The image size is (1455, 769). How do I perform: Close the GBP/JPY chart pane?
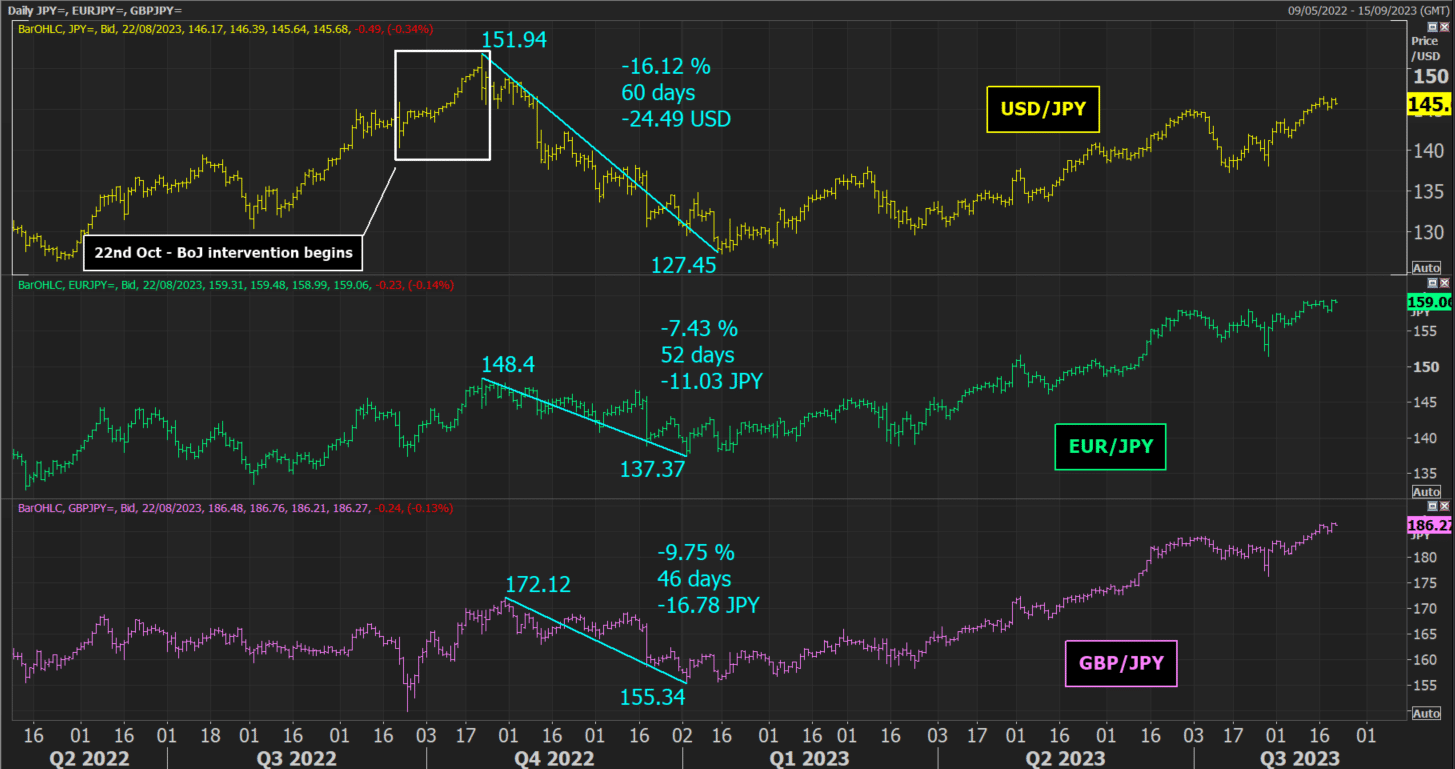click(x=1445, y=506)
